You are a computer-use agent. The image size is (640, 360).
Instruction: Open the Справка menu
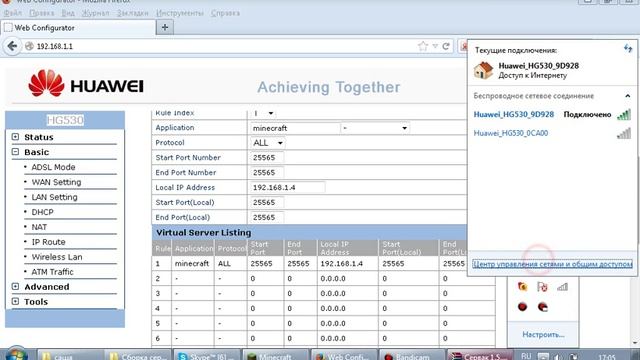[x=225, y=13]
